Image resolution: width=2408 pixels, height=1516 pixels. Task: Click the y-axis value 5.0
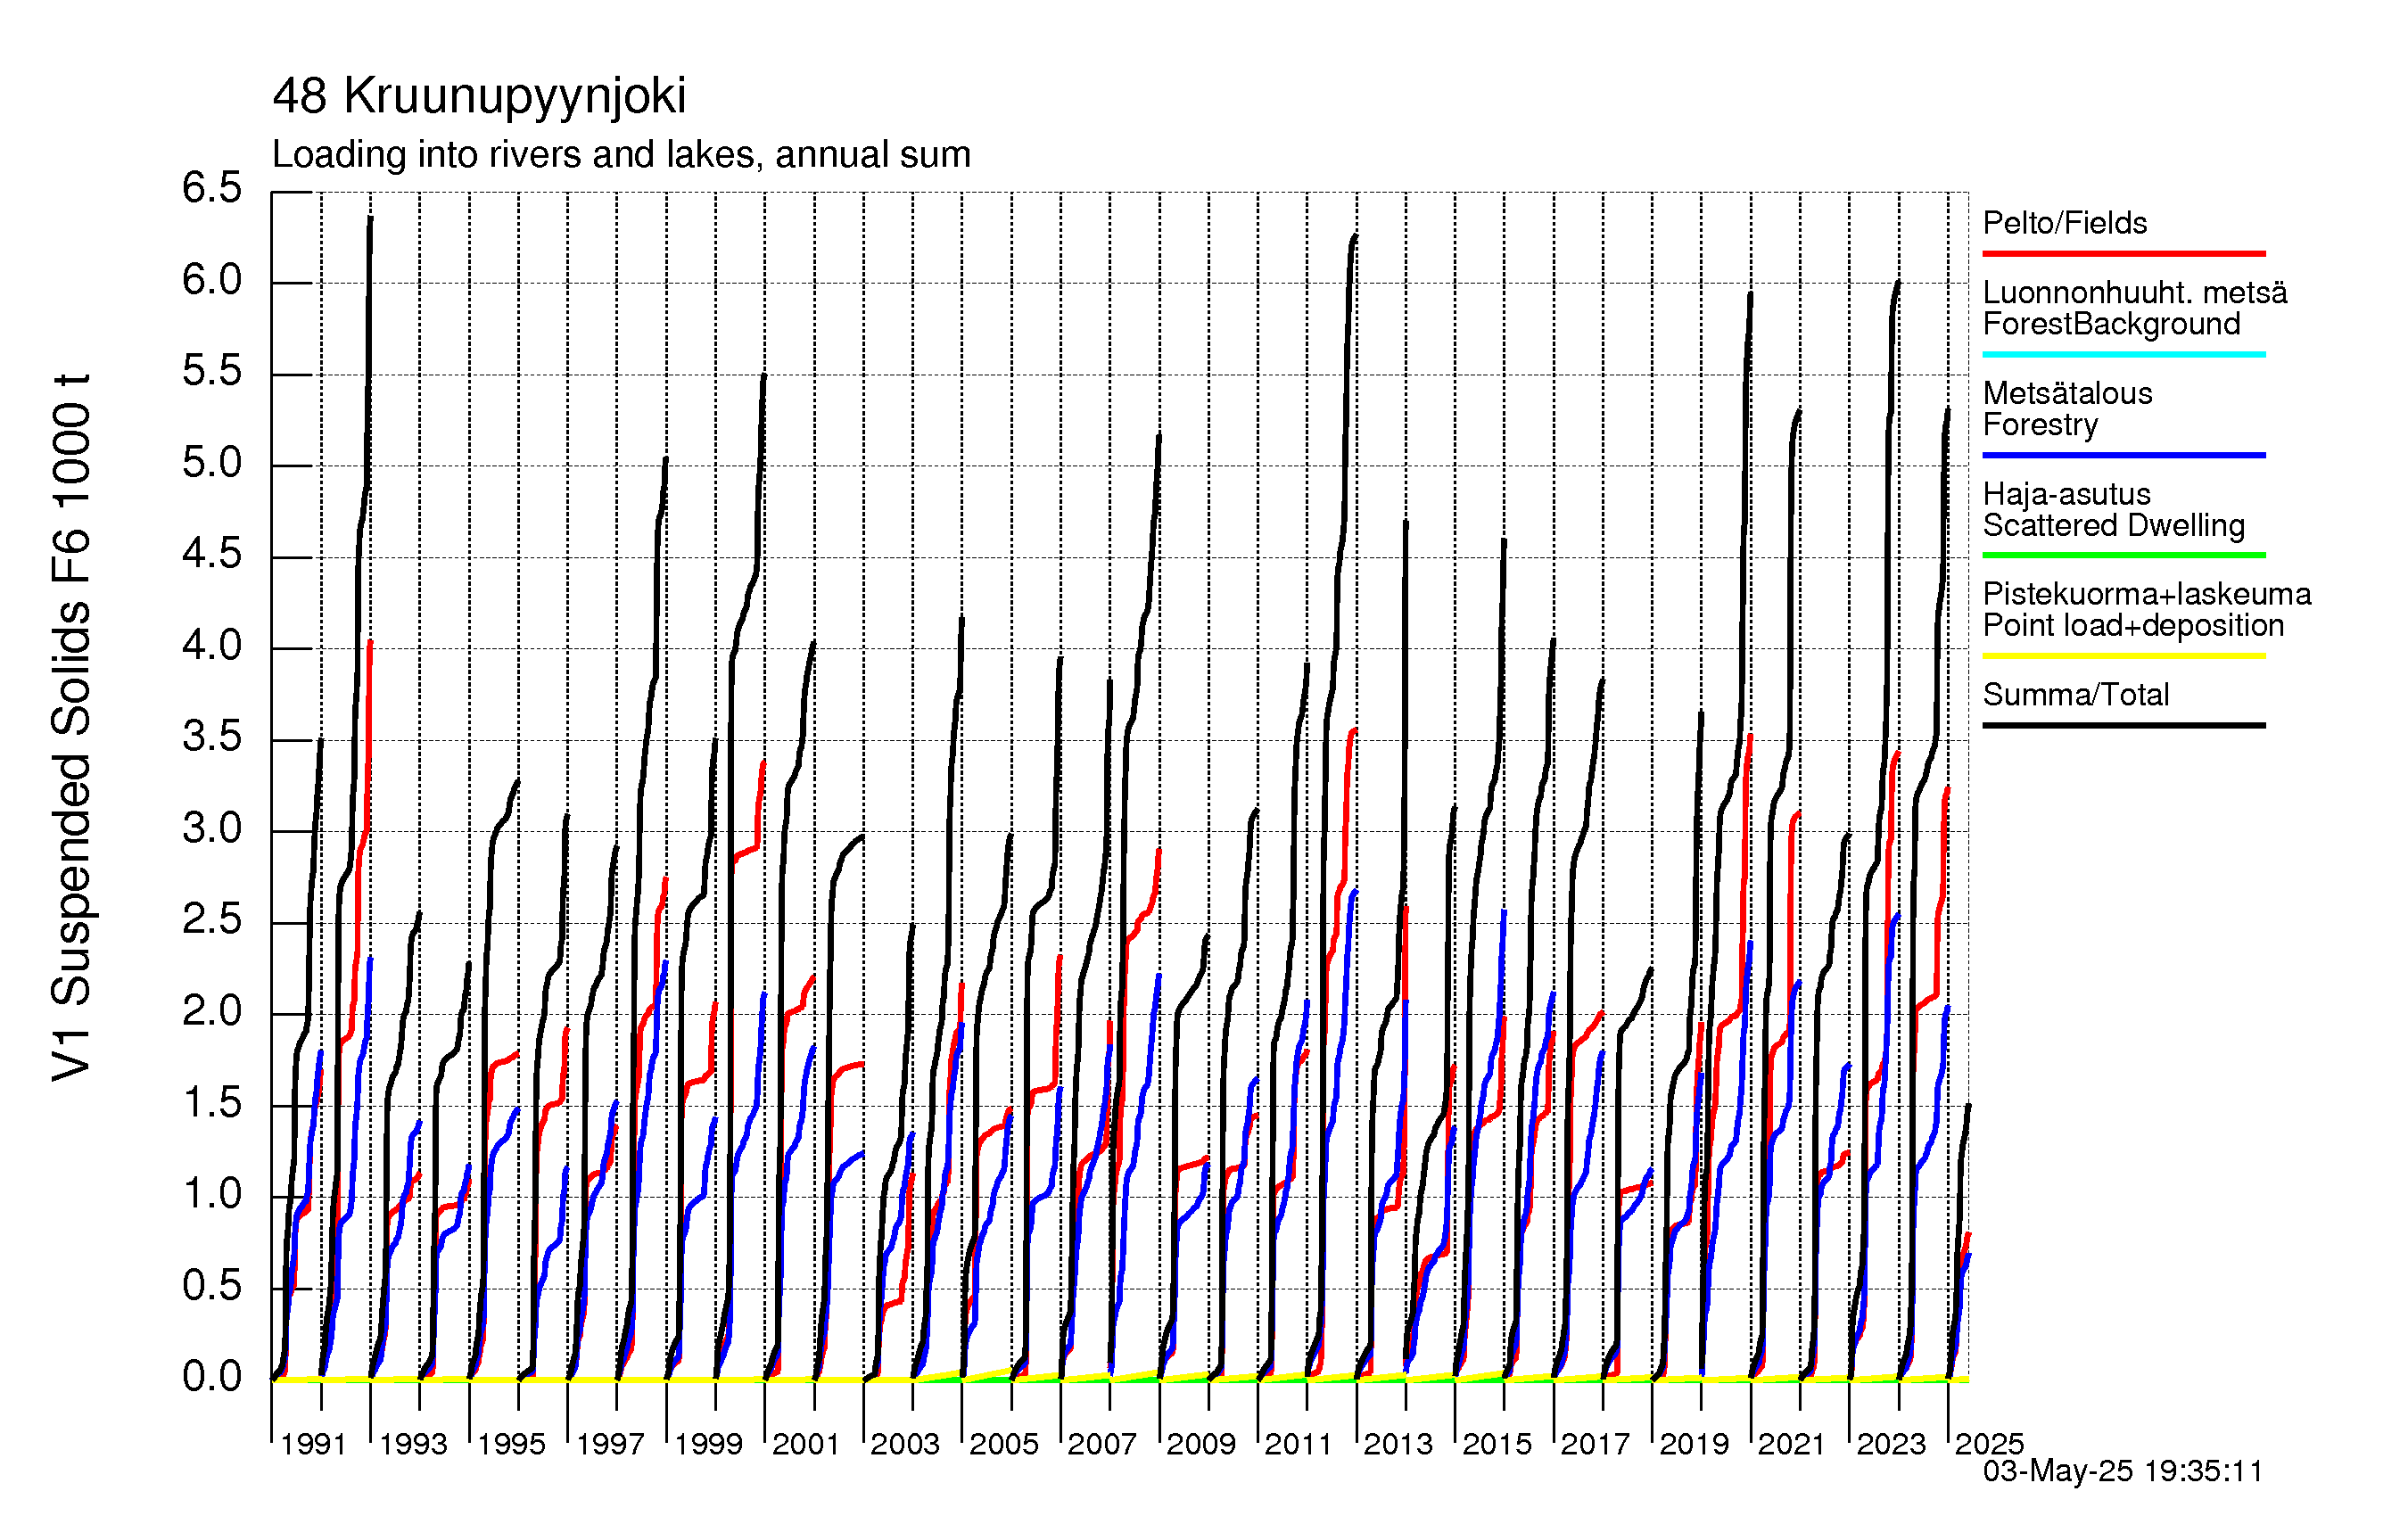pyautogui.click(x=212, y=463)
